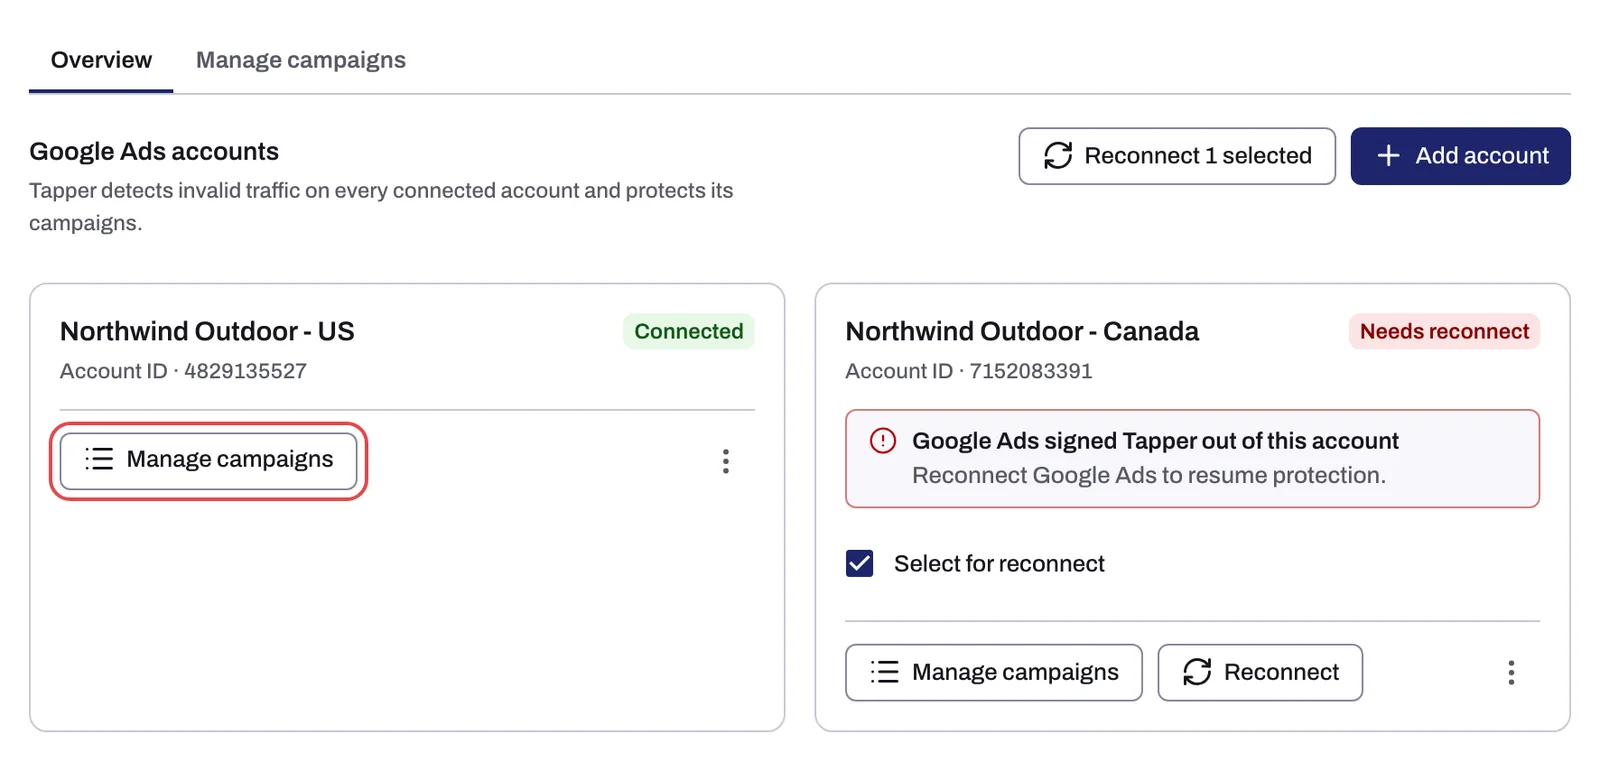Click the Connected status badge
1600x762 pixels.
pos(689,331)
